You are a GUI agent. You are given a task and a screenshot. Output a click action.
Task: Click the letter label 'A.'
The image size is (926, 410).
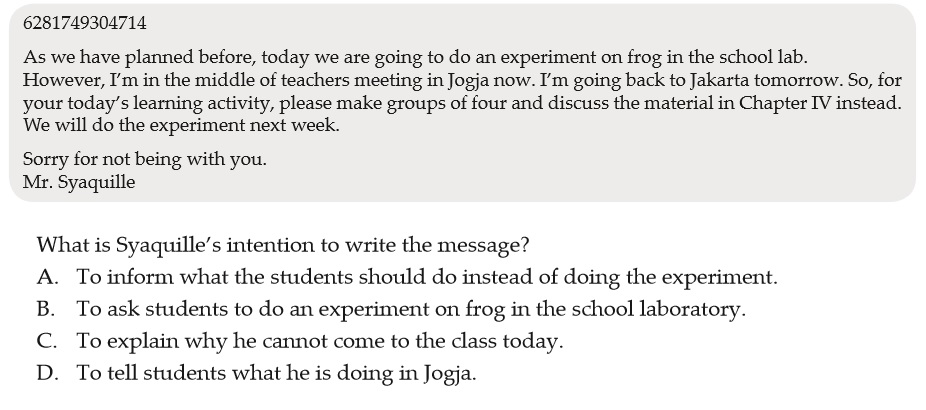47,277
